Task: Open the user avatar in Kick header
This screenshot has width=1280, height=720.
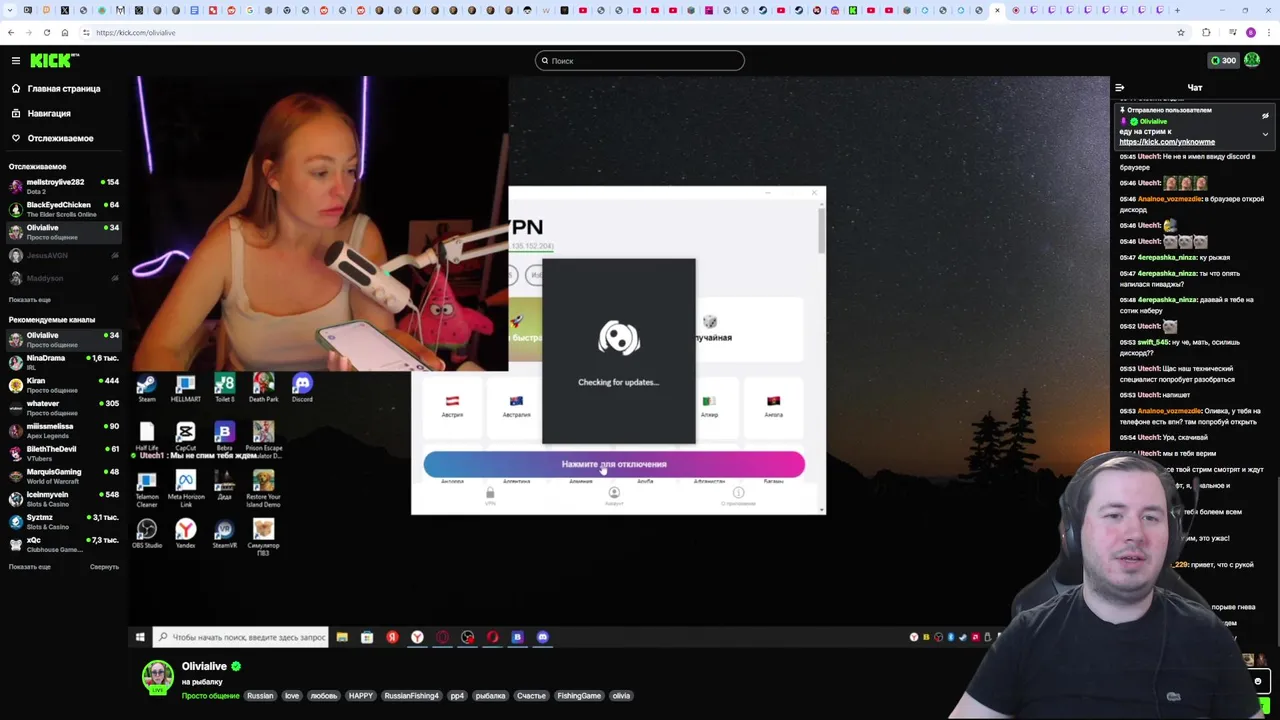Action: click(1252, 60)
